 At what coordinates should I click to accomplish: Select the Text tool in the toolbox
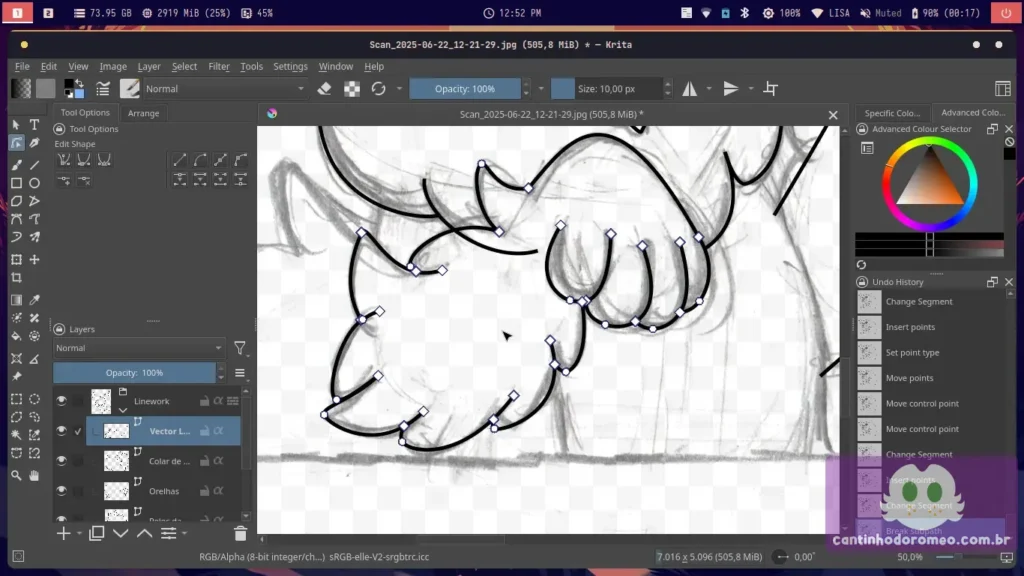(35, 124)
